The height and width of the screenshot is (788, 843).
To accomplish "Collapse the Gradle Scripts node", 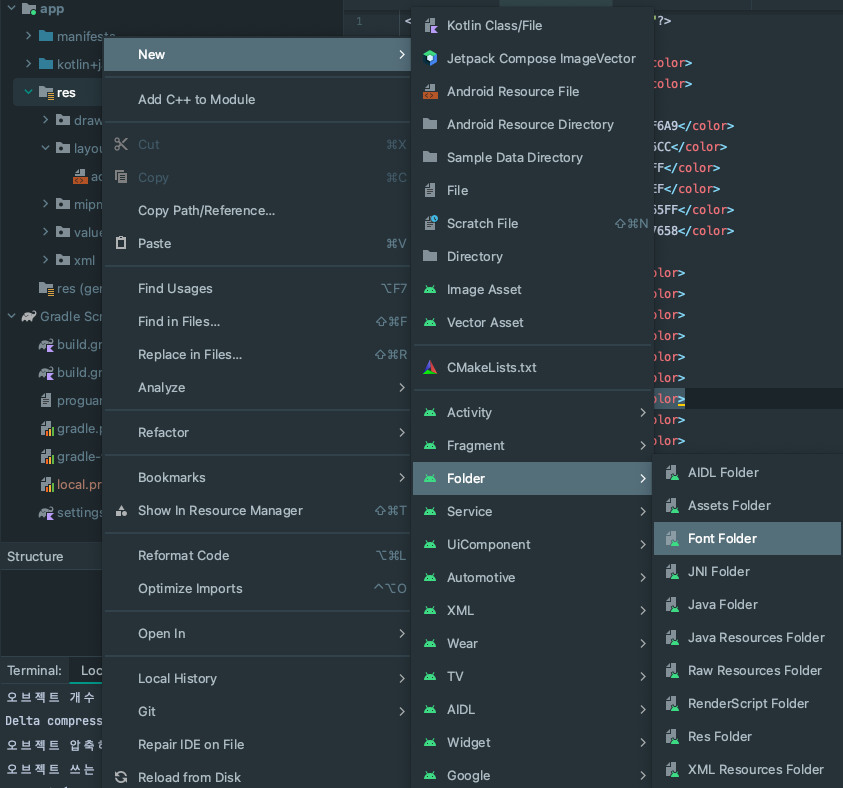I will [11, 316].
